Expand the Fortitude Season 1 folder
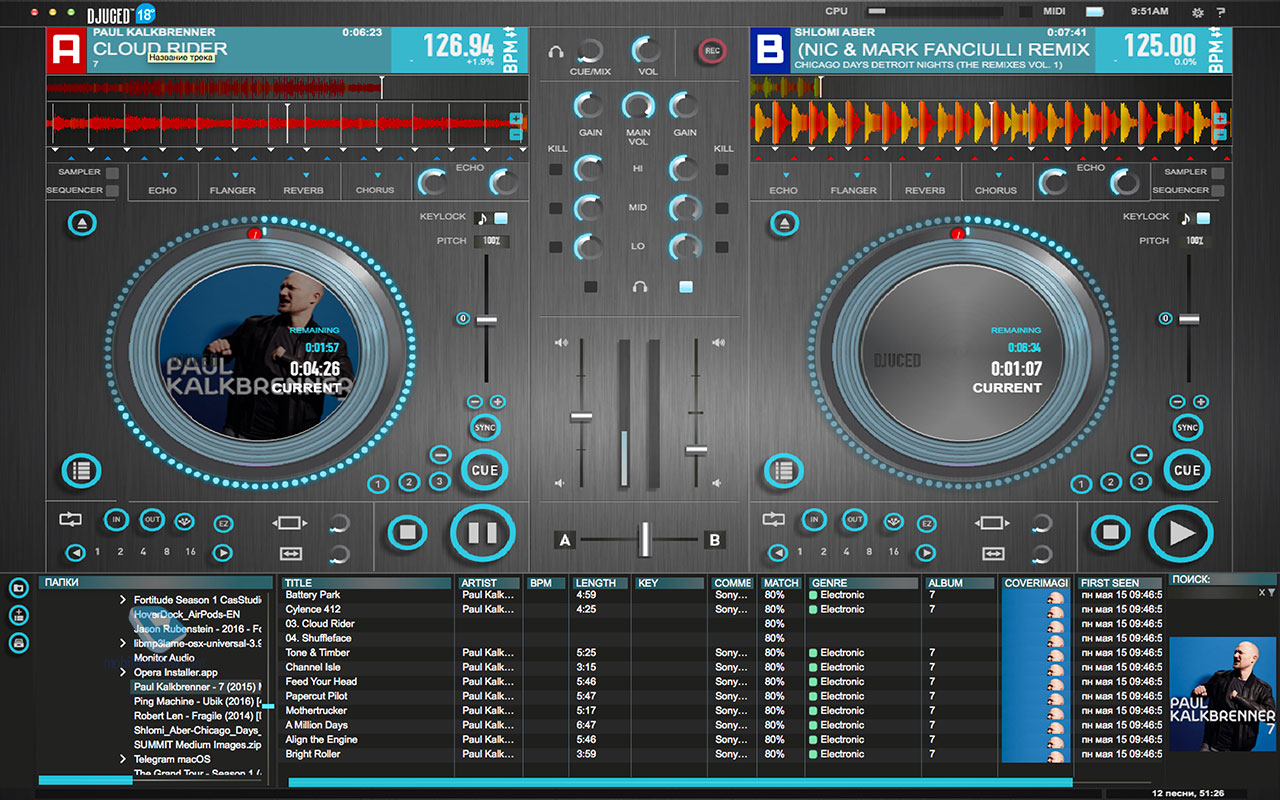This screenshot has width=1280, height=800. pos(123,600)
